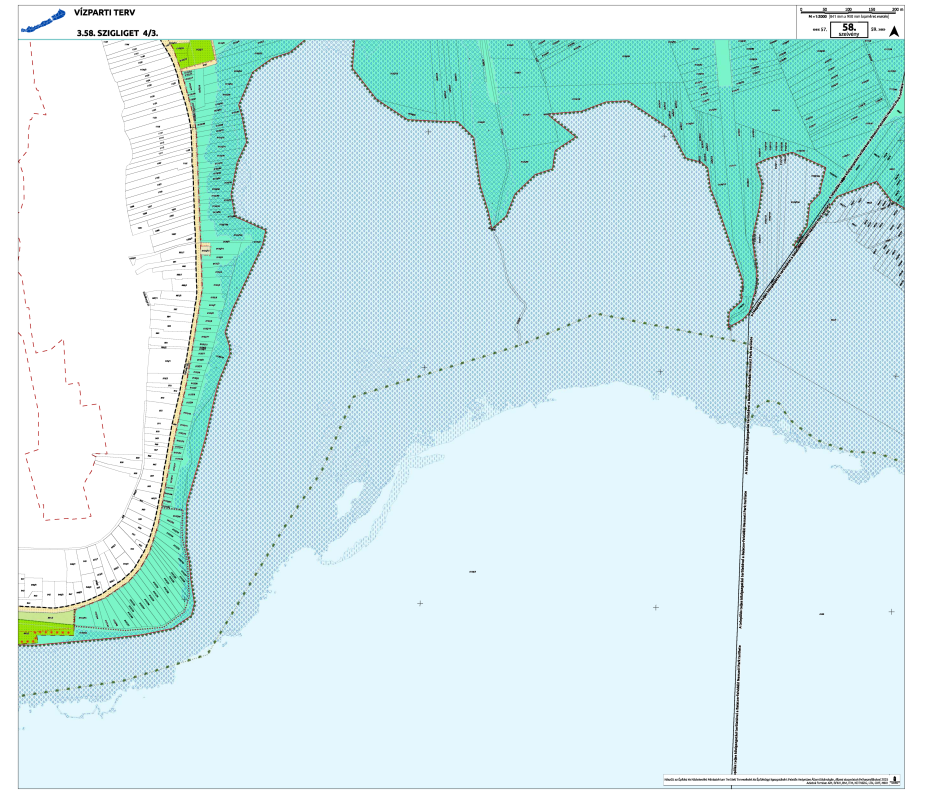Click the scale bar at top right
This screenshot has width=927, height=792.
[849, 9]
